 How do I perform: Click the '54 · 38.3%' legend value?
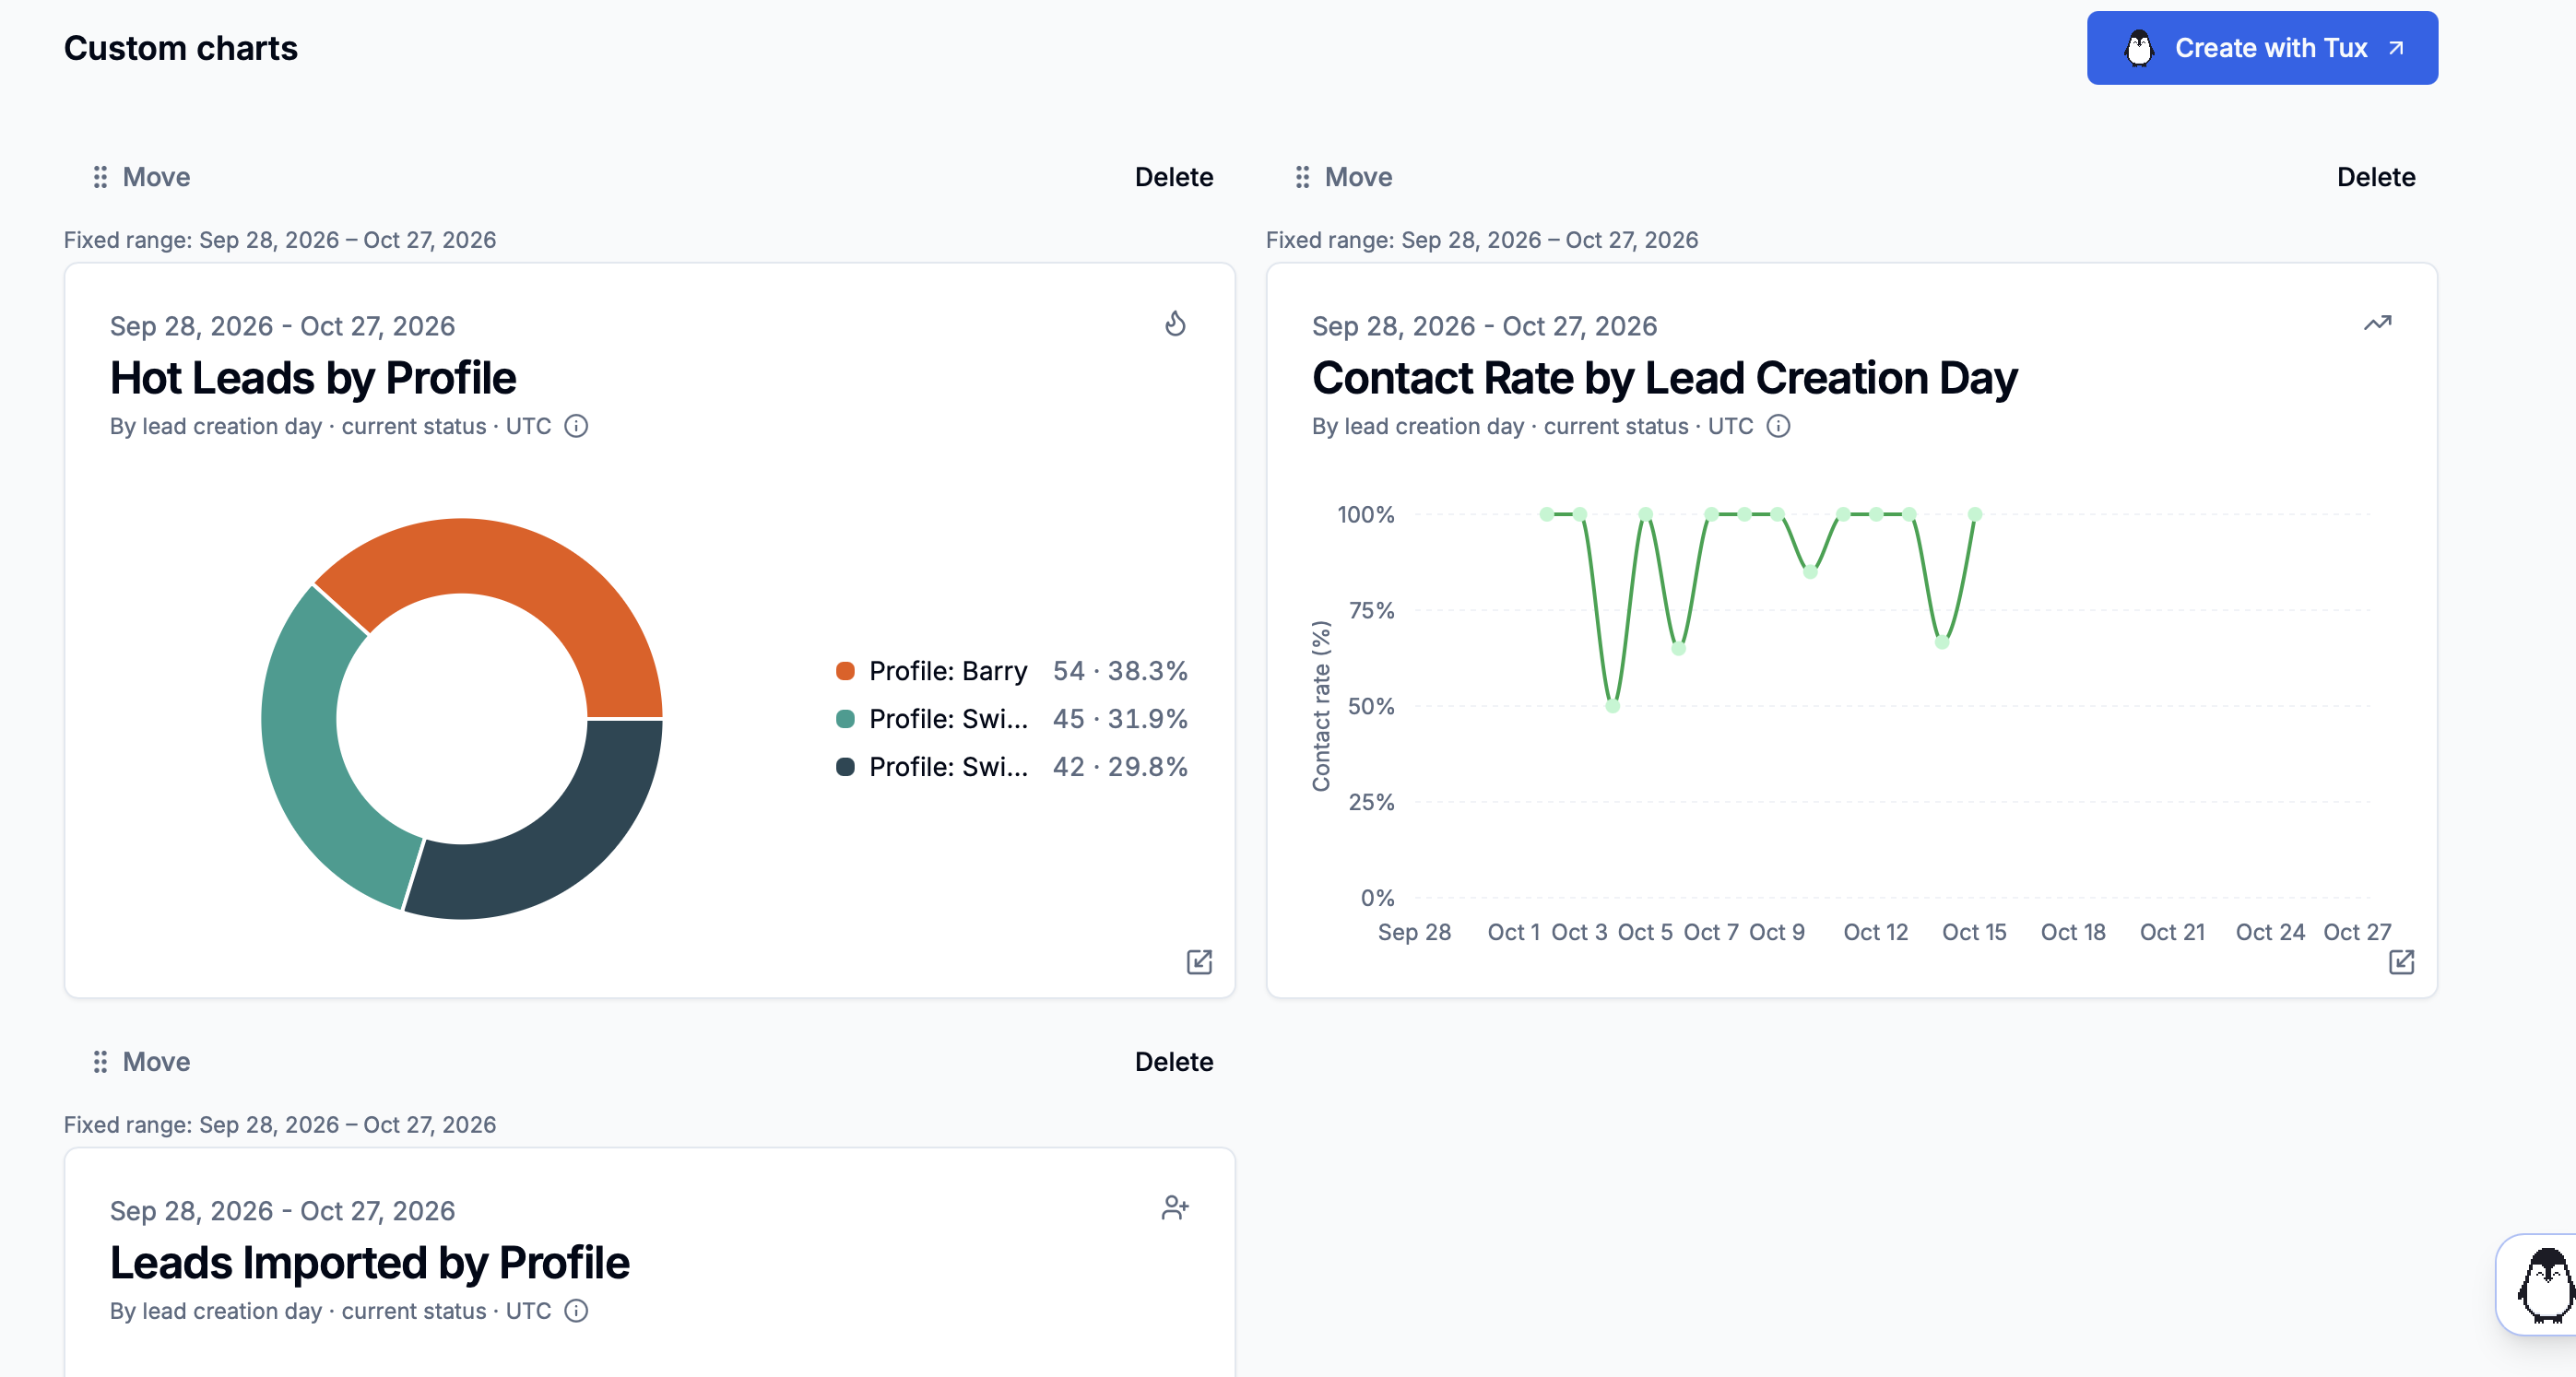[1120, 671]
